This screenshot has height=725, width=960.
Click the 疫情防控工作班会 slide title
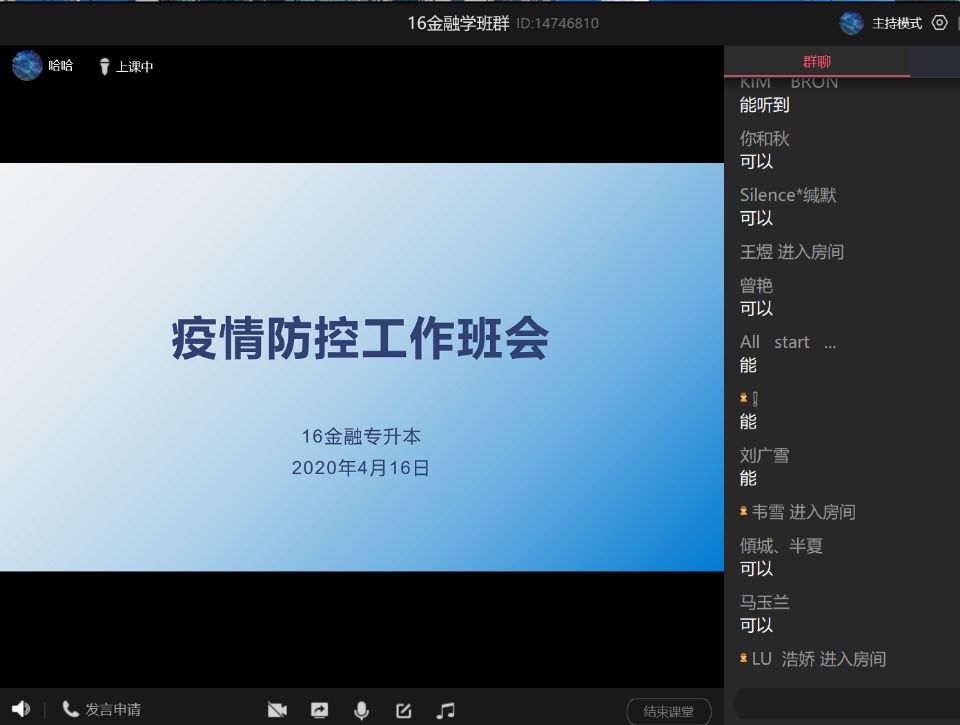pyautogui.click(x=360, y=339)
